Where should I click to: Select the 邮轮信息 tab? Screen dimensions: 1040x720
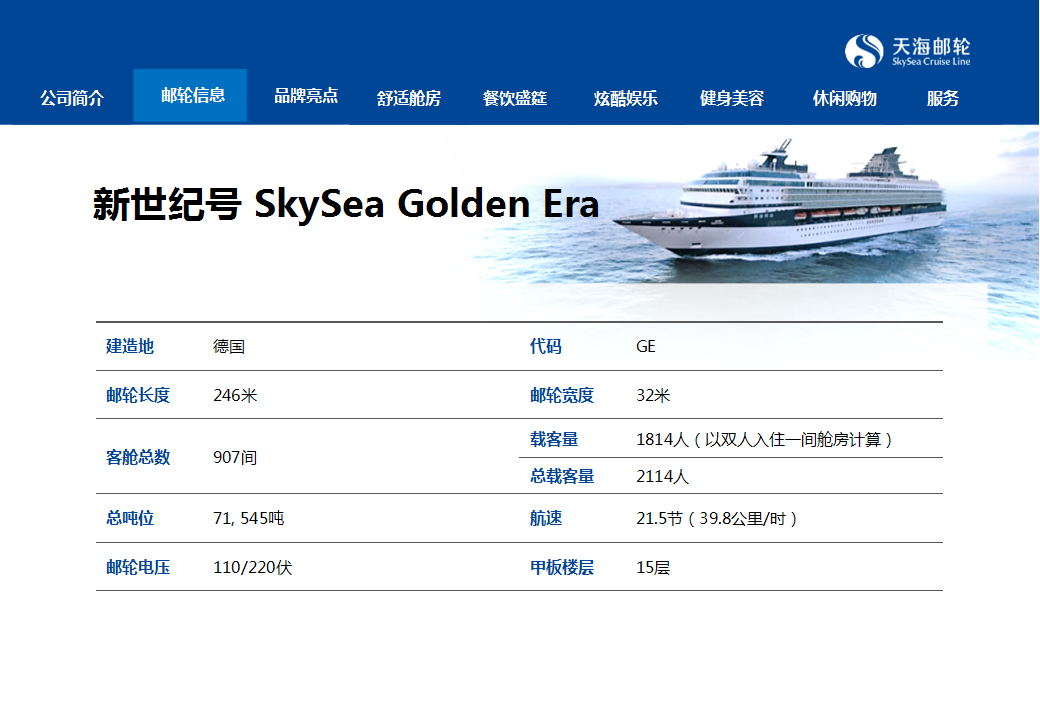point(190,95)
